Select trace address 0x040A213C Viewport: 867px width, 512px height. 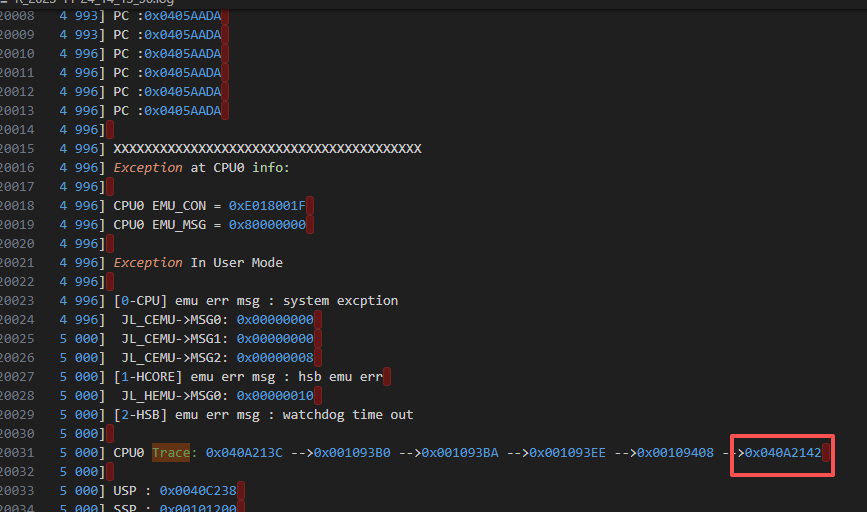pyautogui.click(x=244, y=453)
